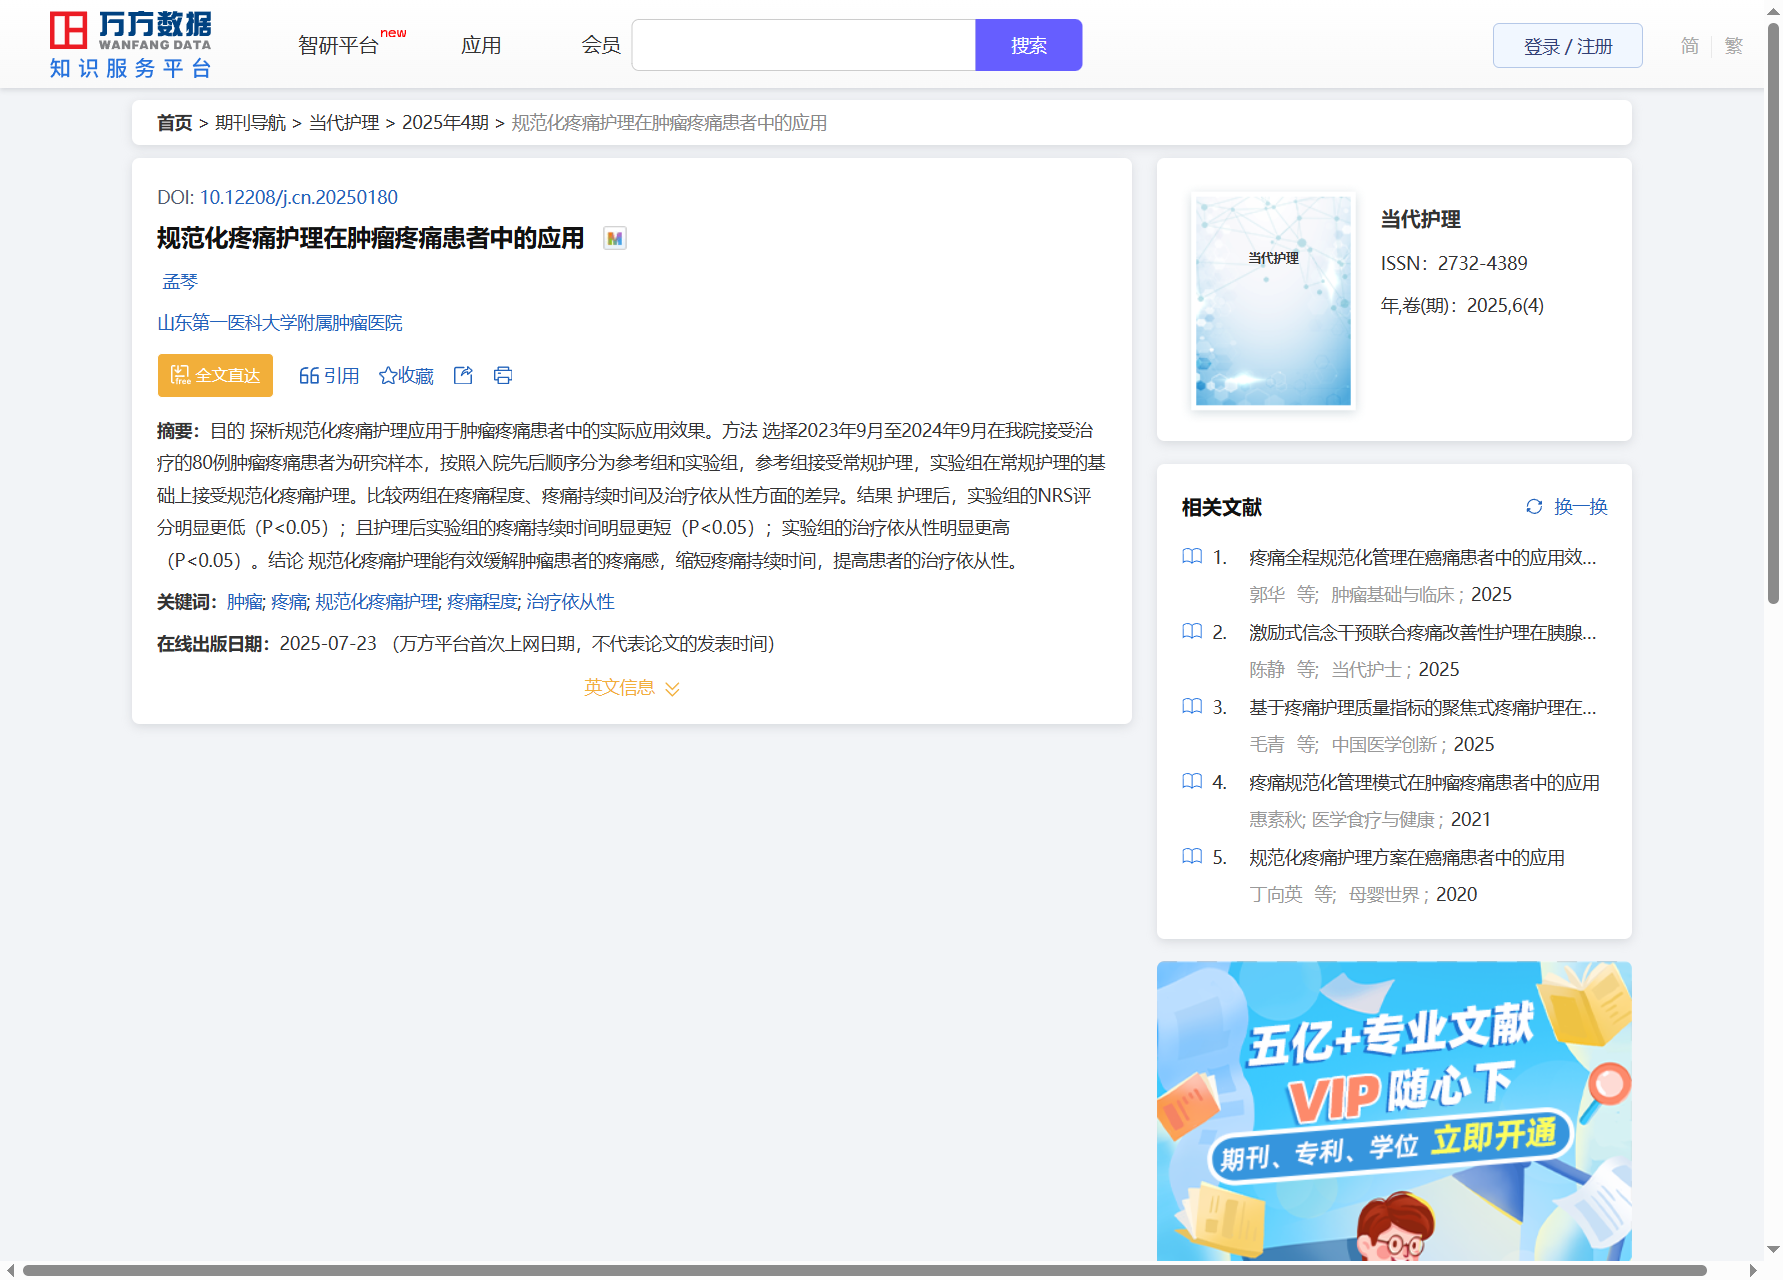Click the 全文直达 button

(x=215, y=375)
